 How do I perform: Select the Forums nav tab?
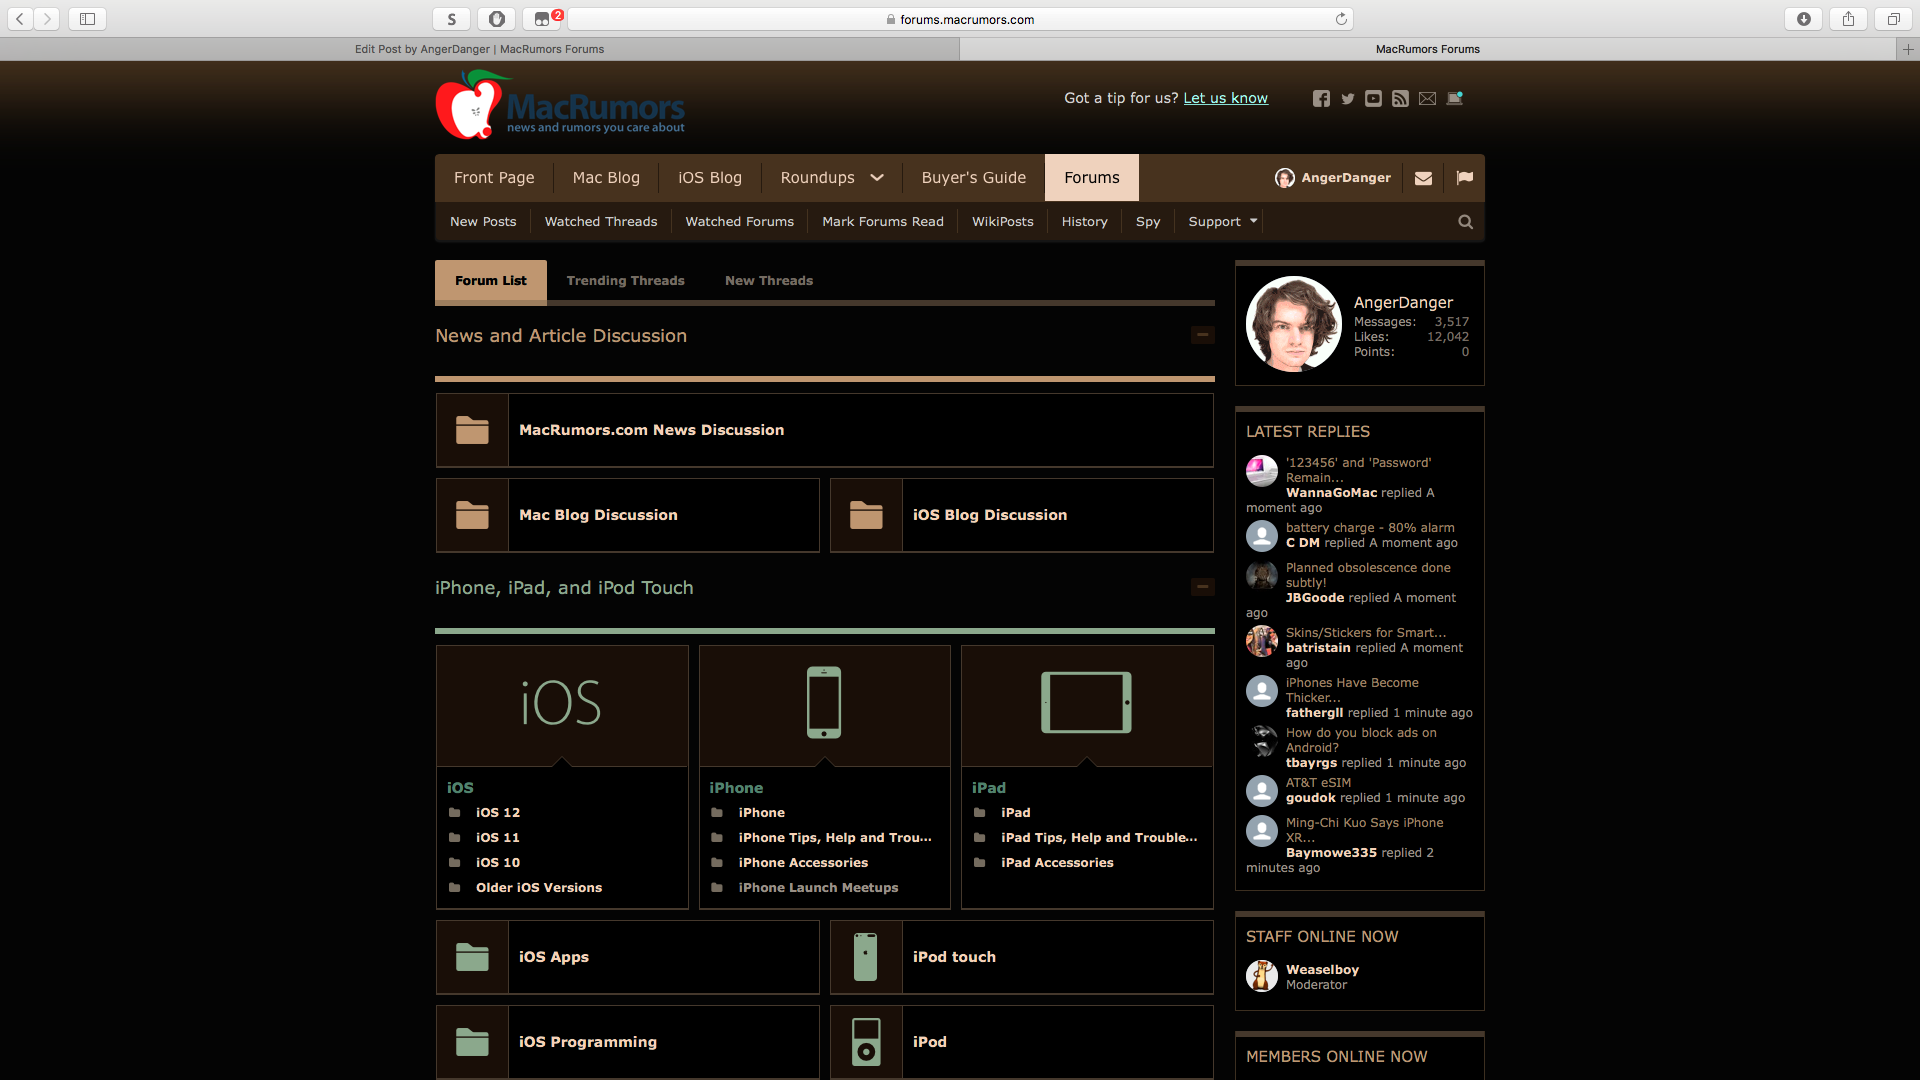point(1092,178)
